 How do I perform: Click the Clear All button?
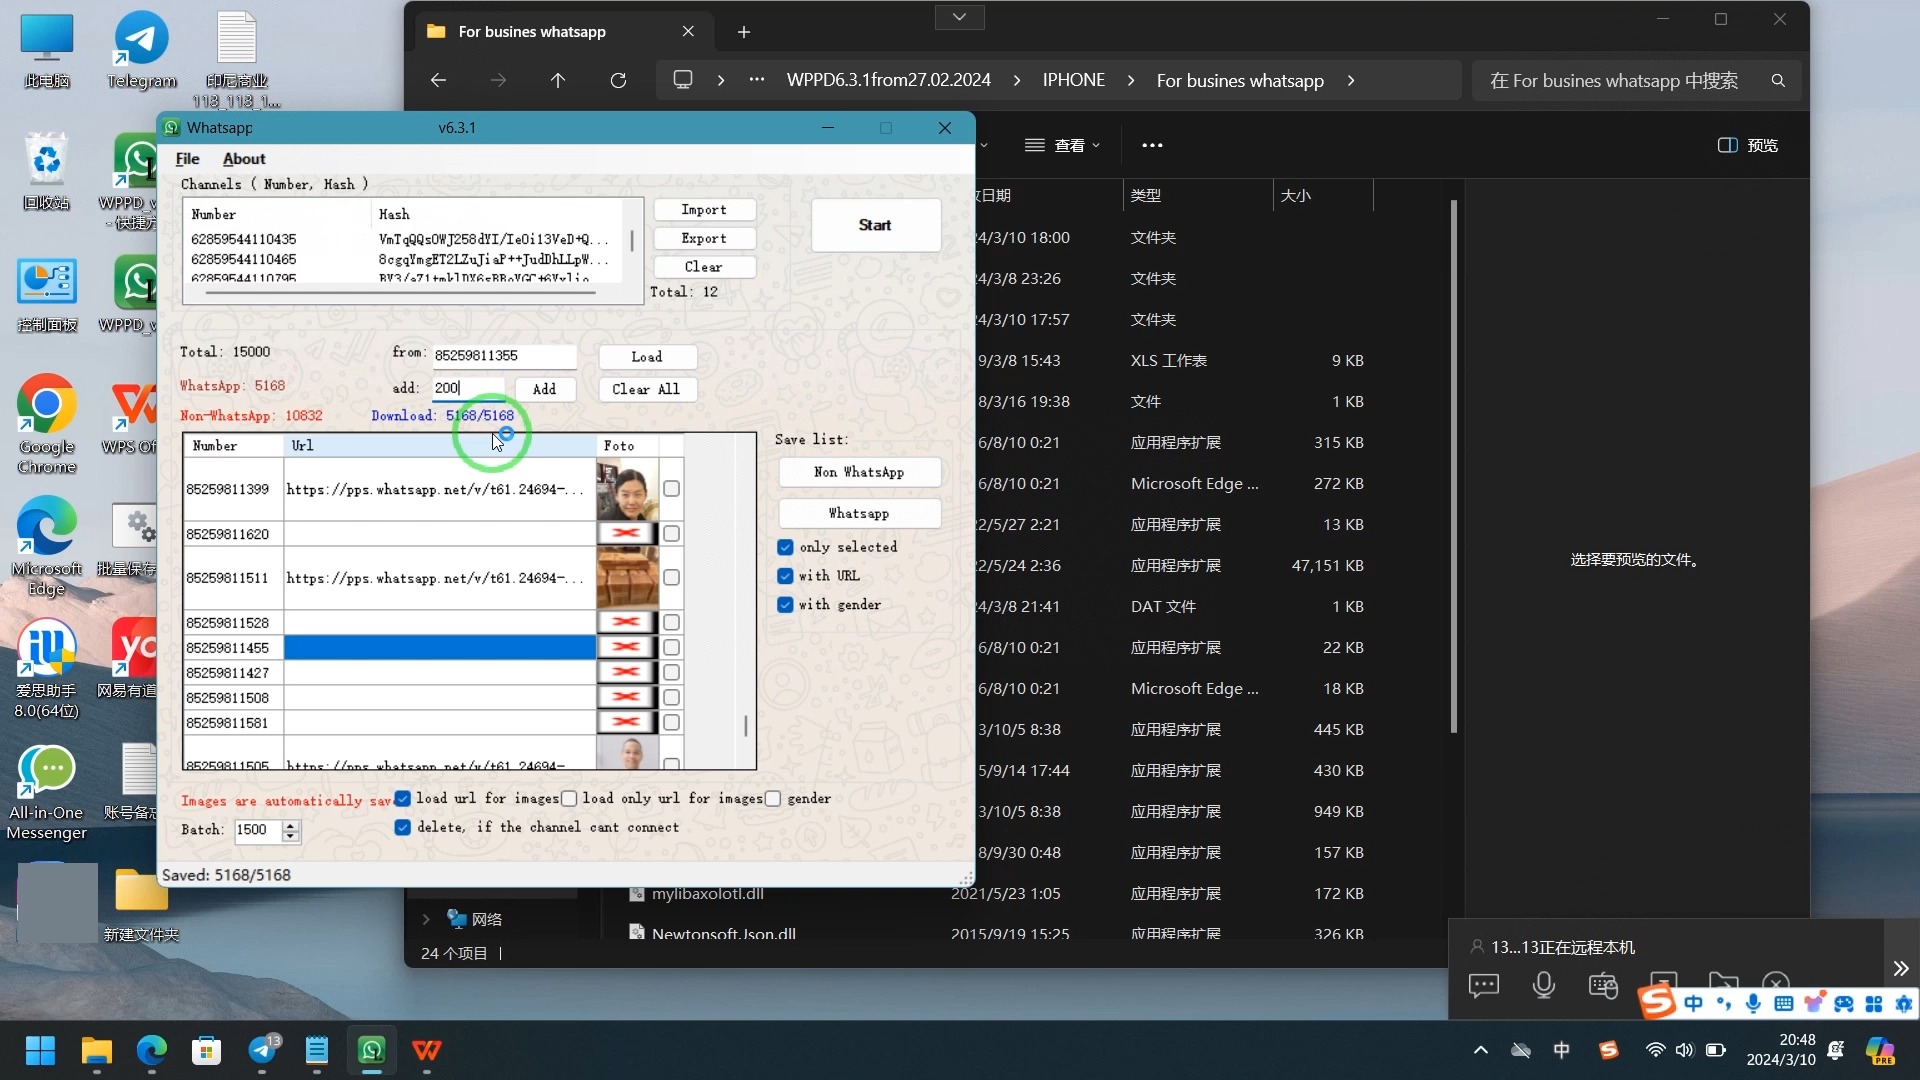point(647,389)
